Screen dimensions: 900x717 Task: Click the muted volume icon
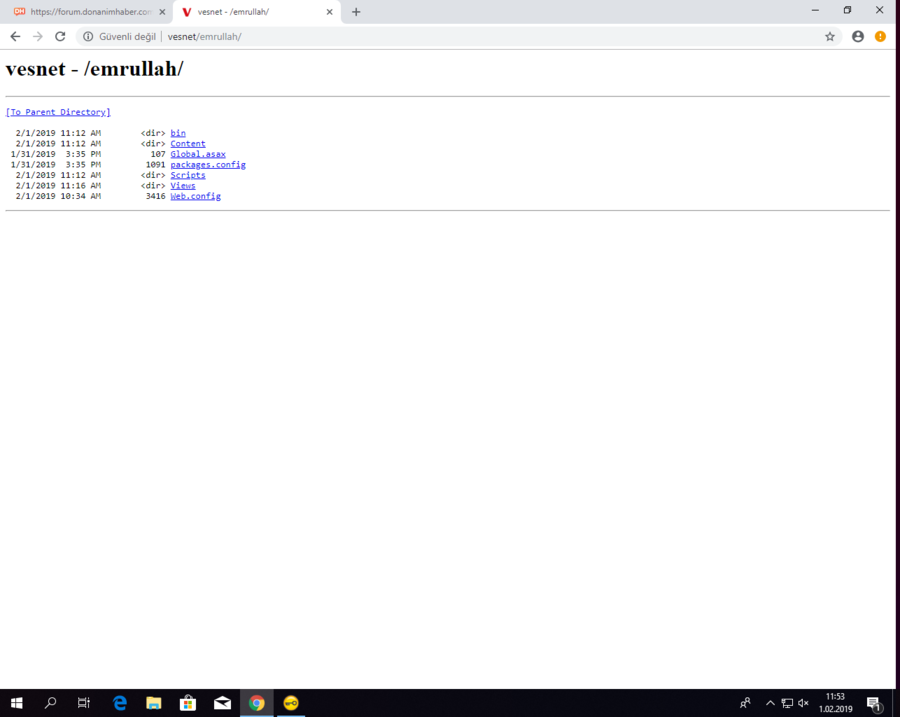[x=803, y=703]
